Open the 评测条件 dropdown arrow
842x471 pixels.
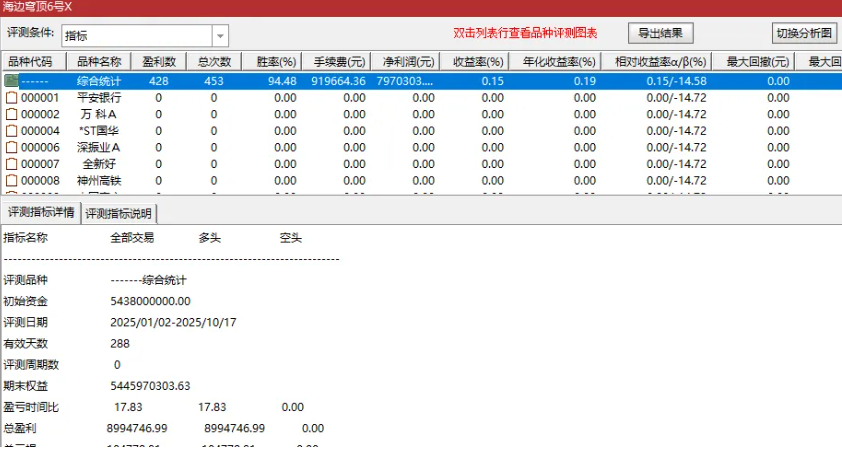tap(219, 36)
